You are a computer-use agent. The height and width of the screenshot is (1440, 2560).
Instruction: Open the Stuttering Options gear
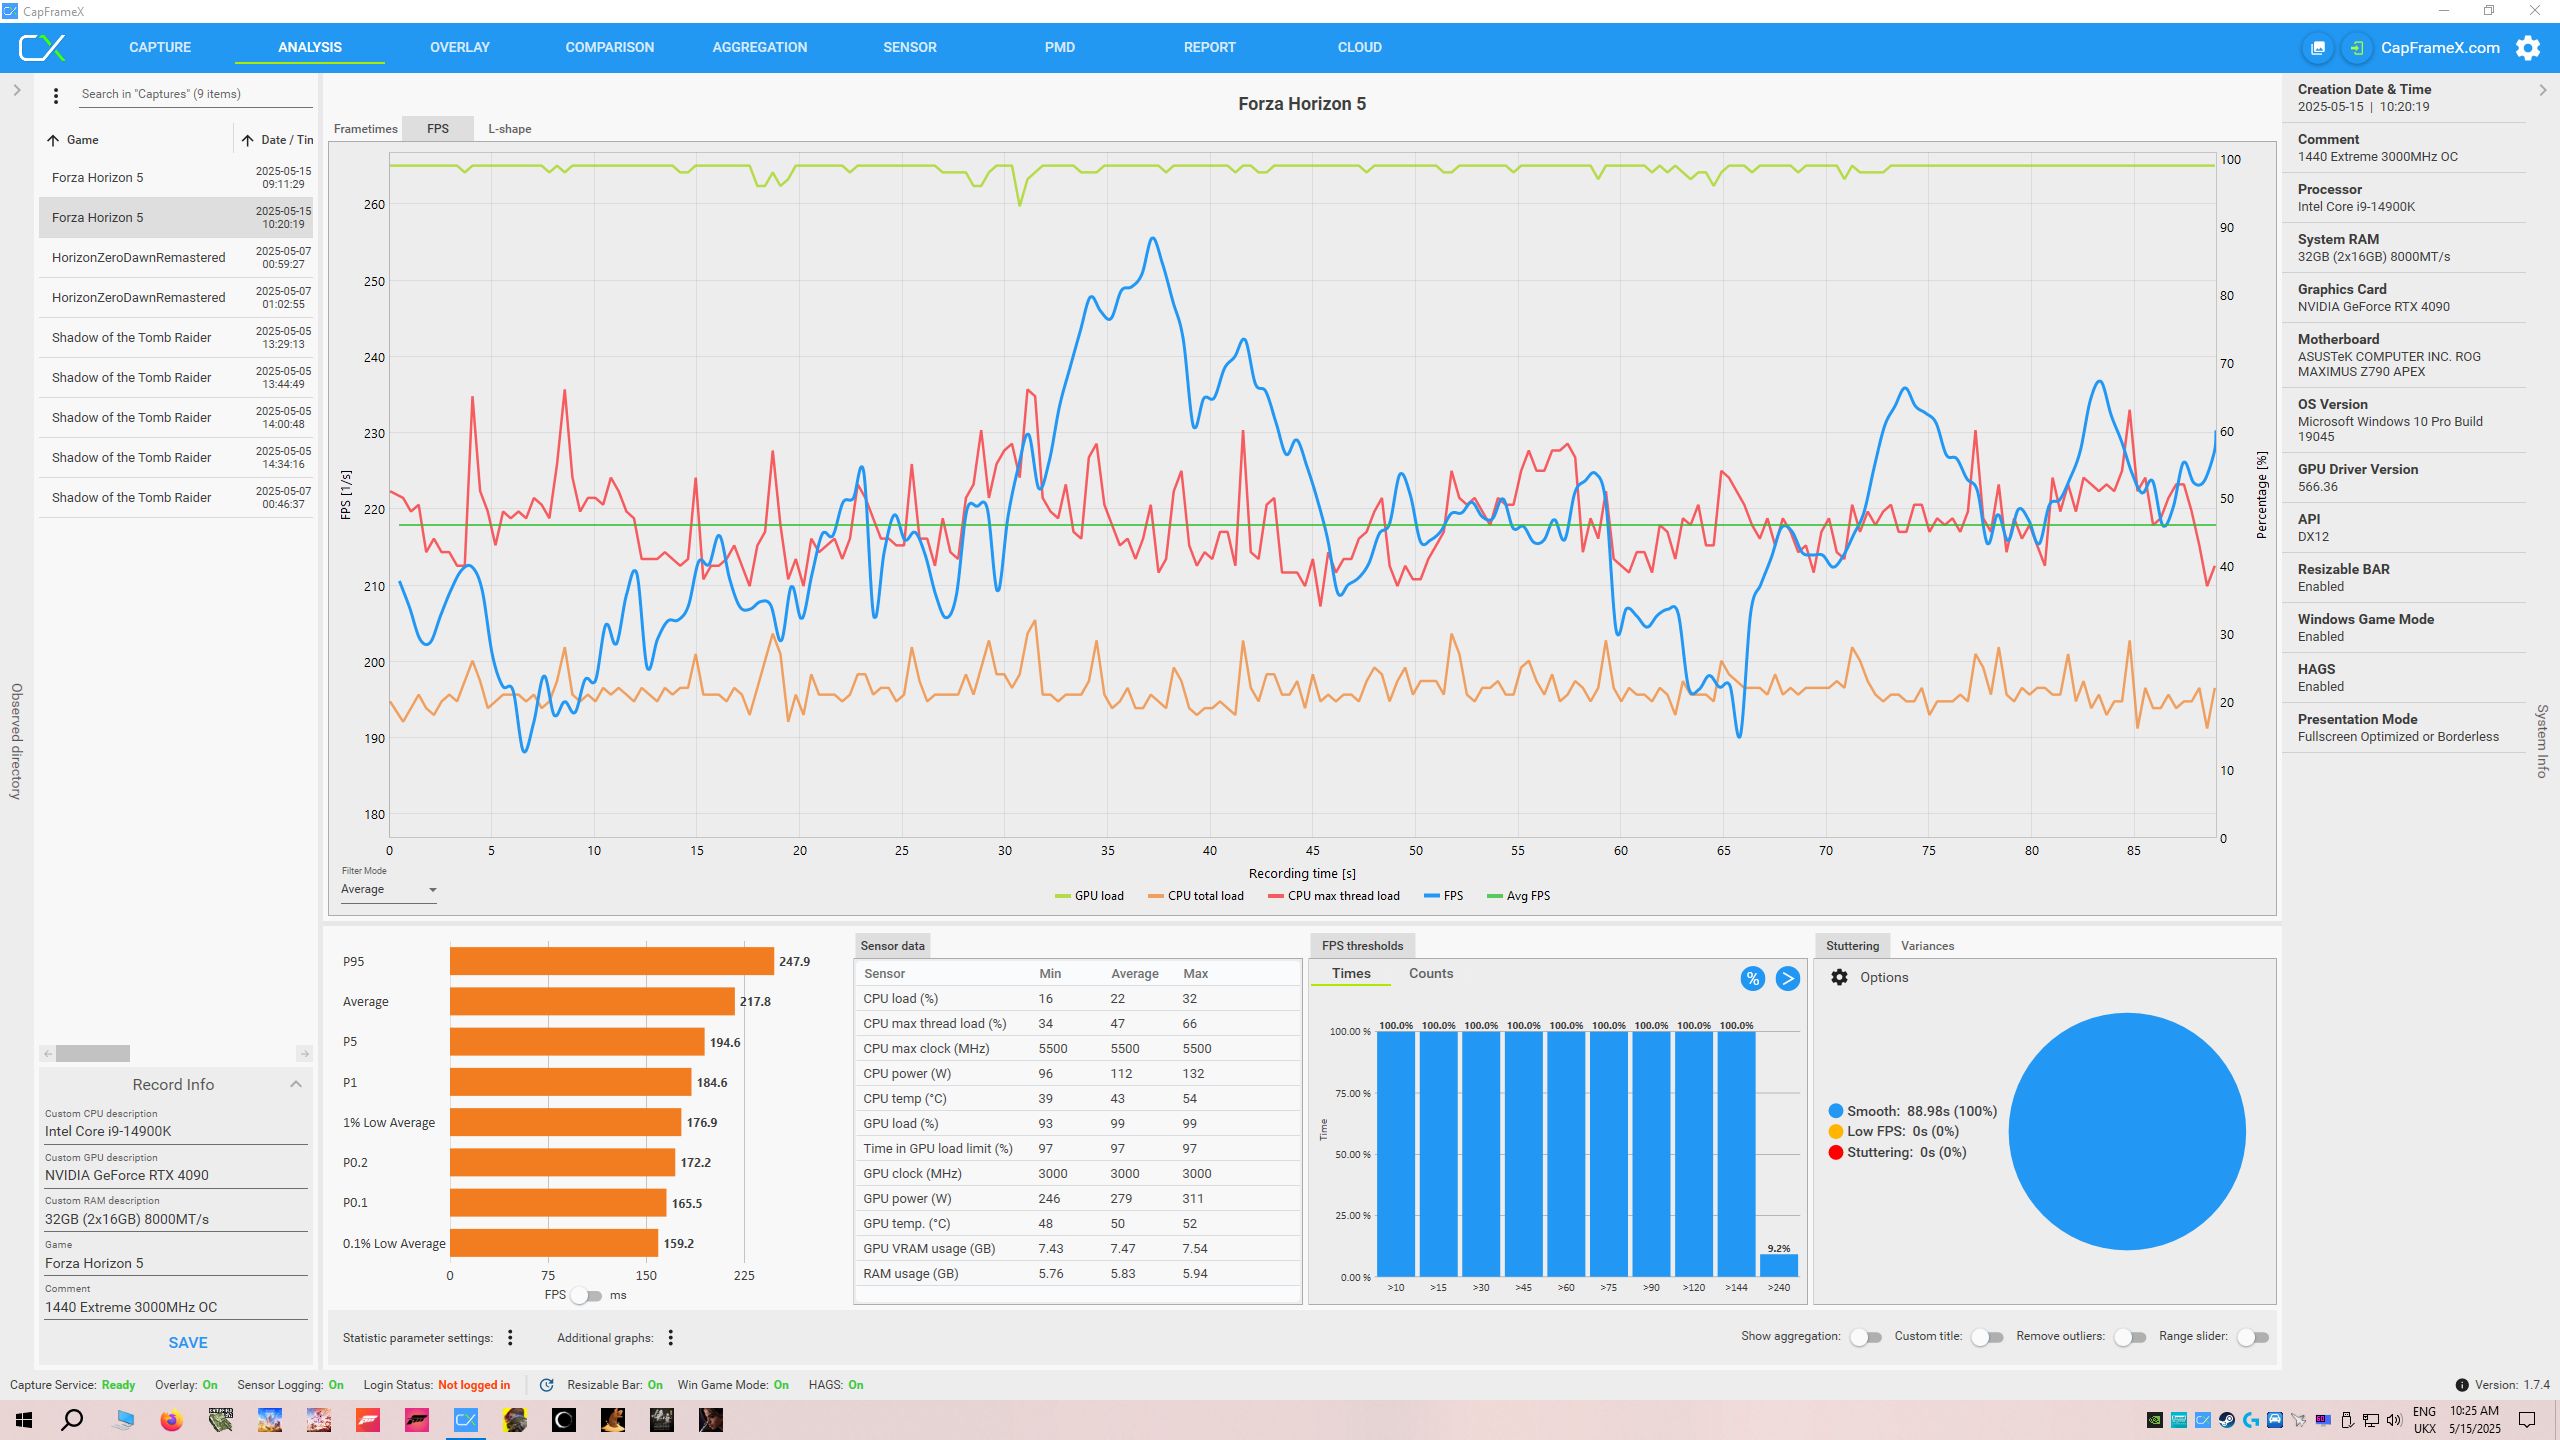tap(1839, 977)
